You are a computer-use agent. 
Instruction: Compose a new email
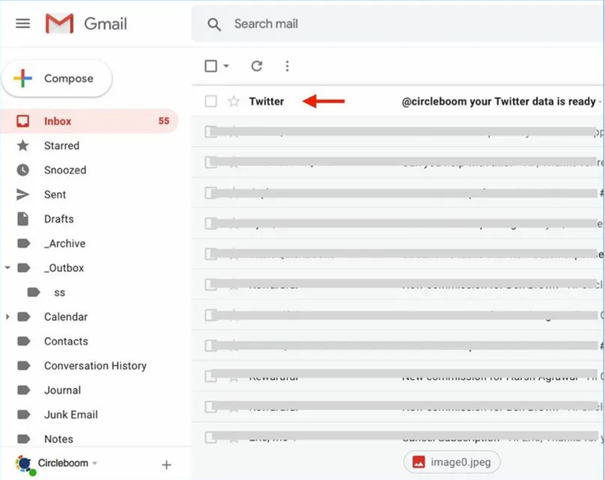click(x=57, y=78)
